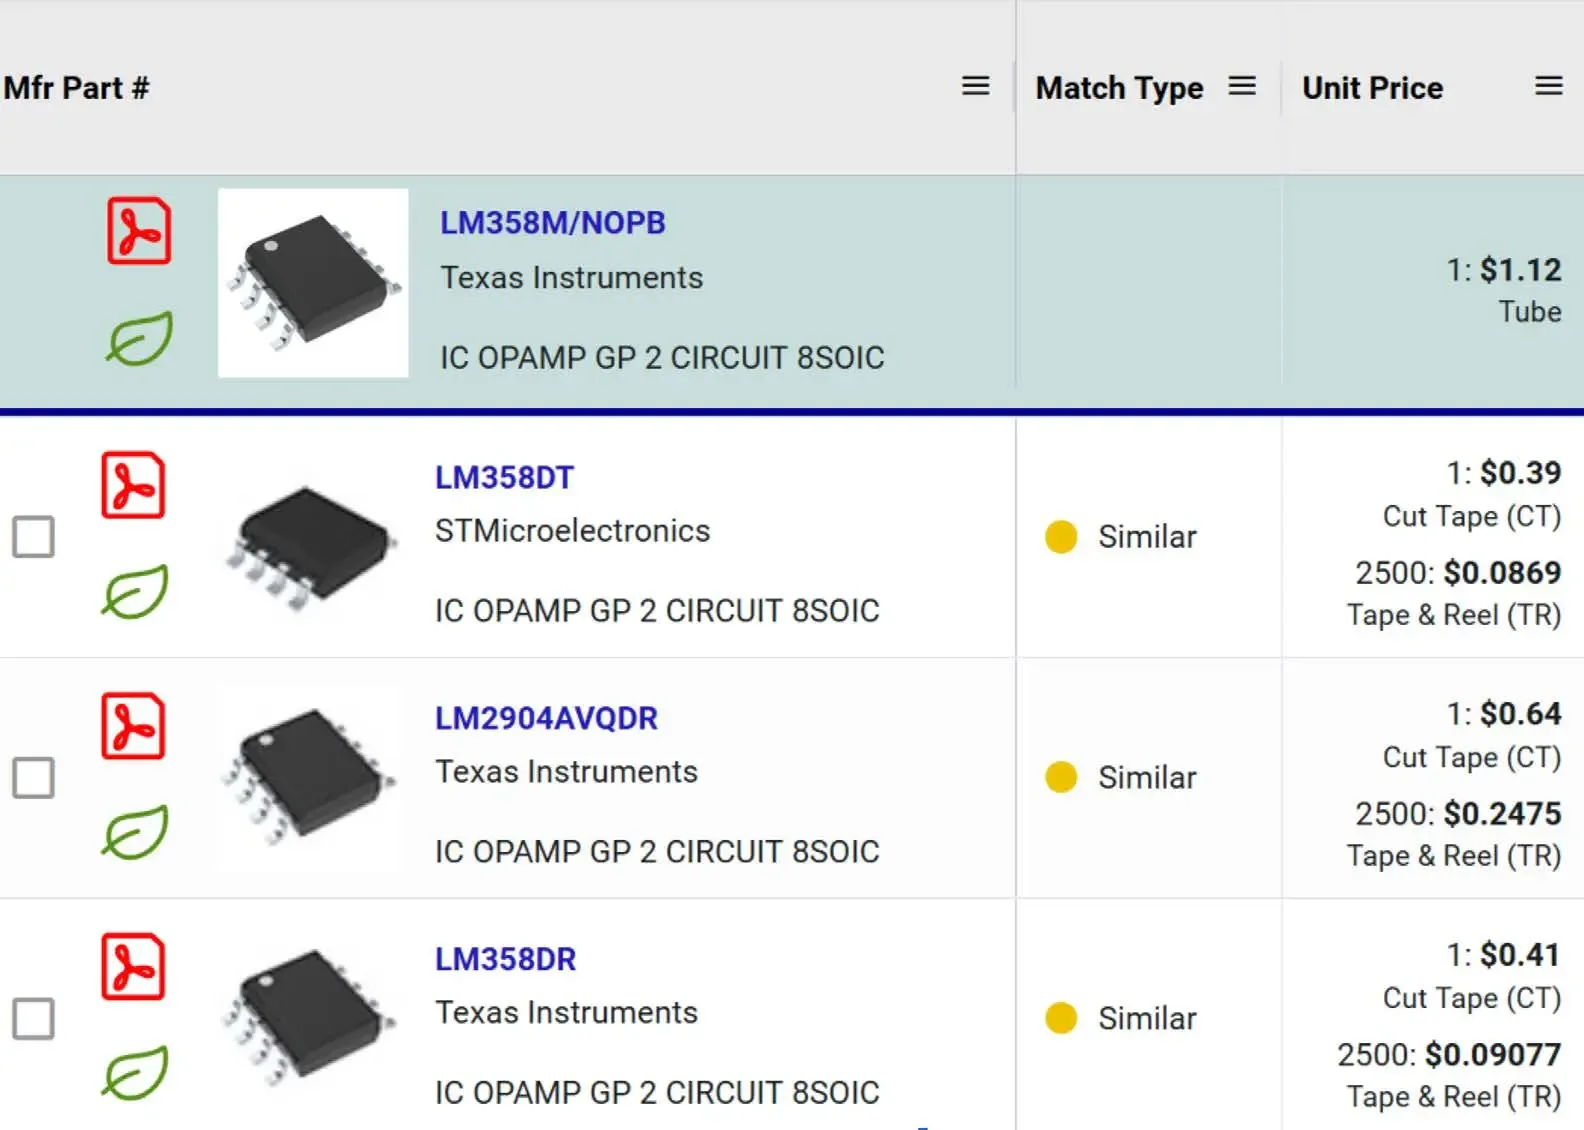
Task: Click the green leaf icon for LM358DR
Action: click(134, 1073)
